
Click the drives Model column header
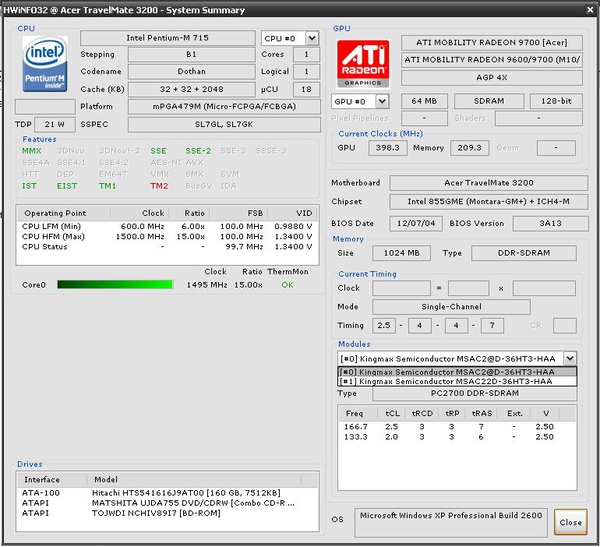point(193,480)
